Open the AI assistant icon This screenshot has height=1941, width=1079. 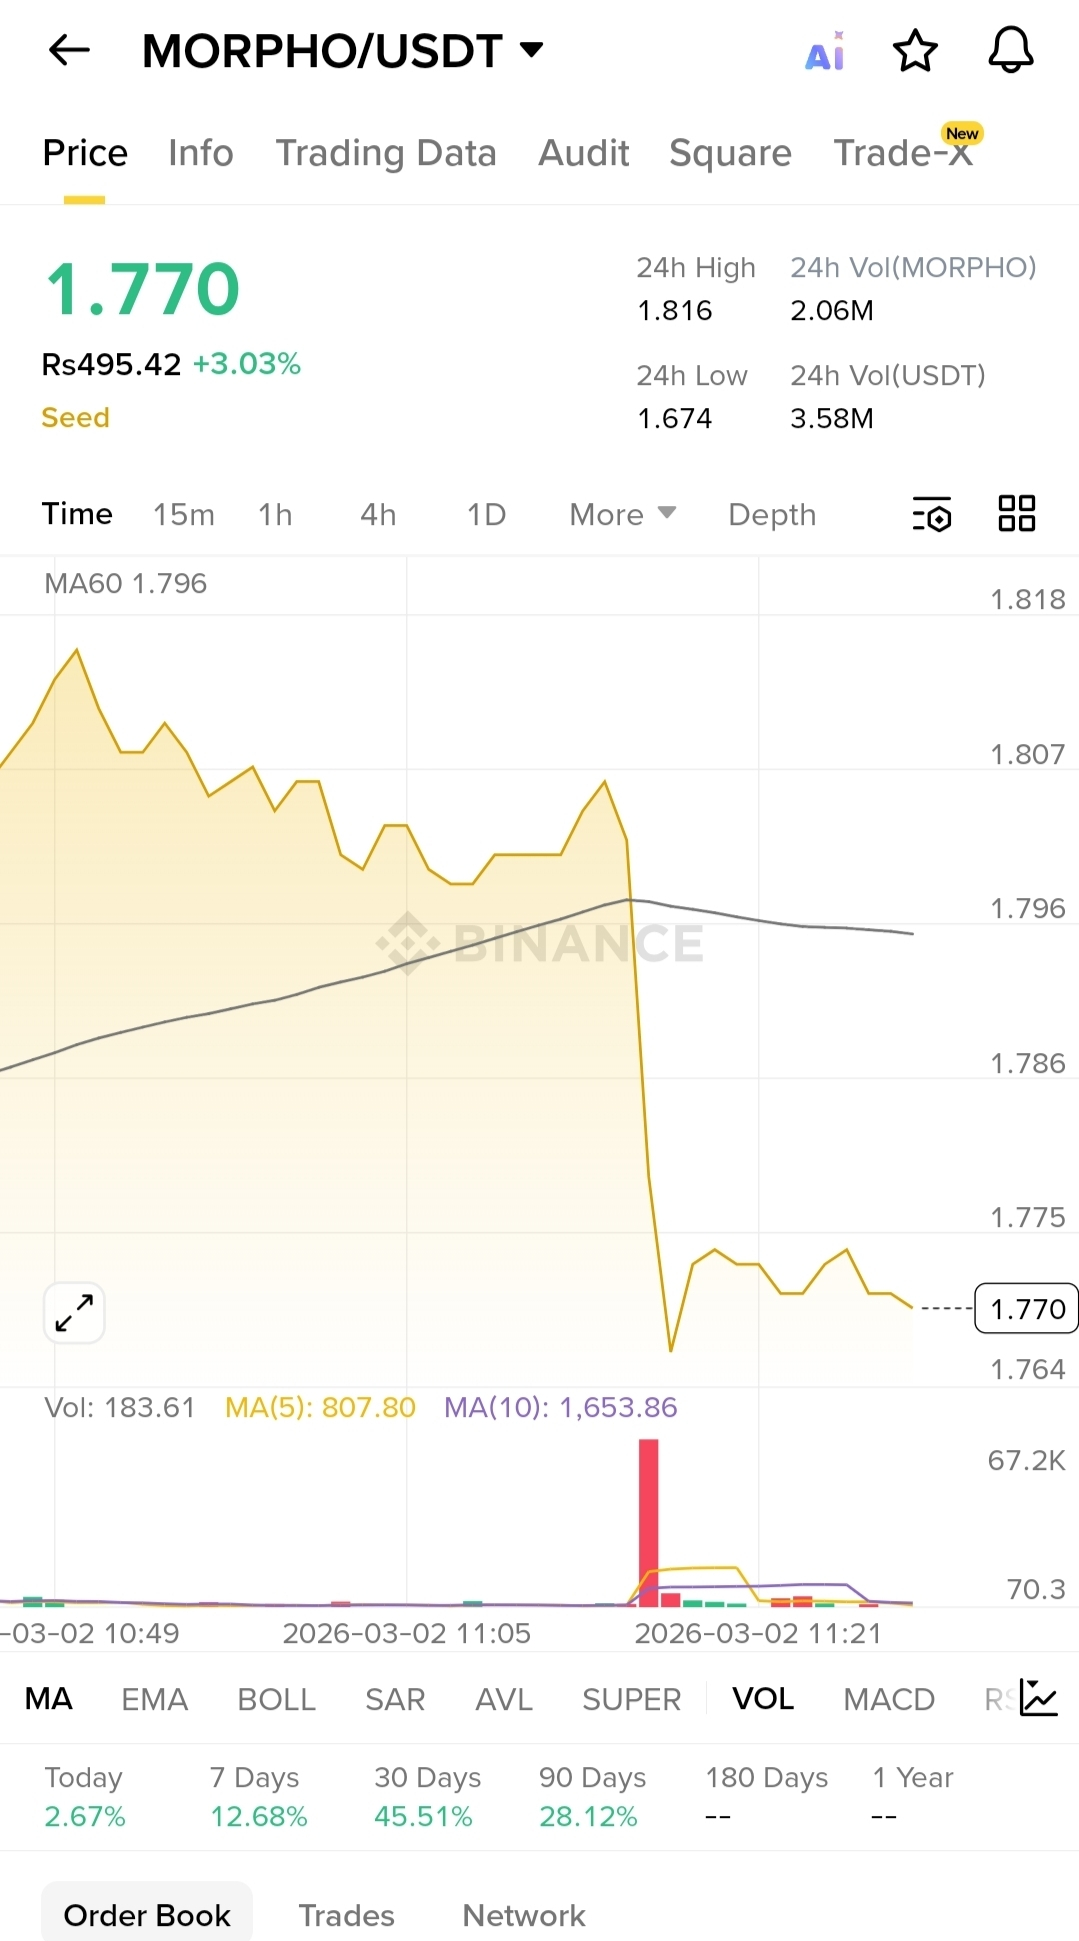[x=825, y=51]
